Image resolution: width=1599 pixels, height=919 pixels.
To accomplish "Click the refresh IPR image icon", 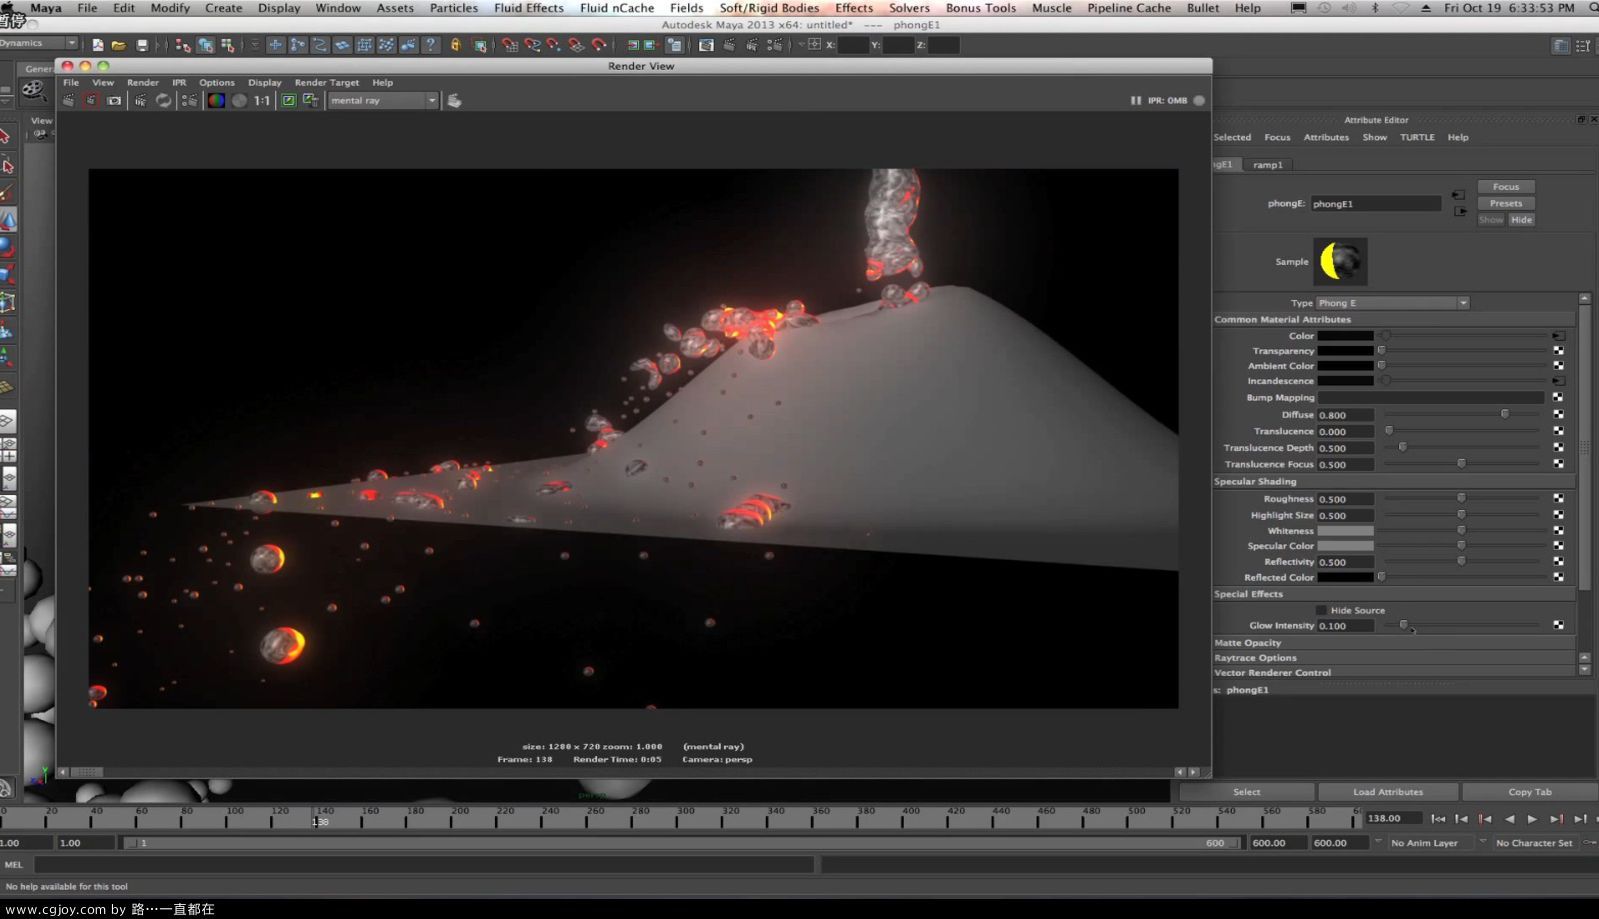I will point(163,100).
